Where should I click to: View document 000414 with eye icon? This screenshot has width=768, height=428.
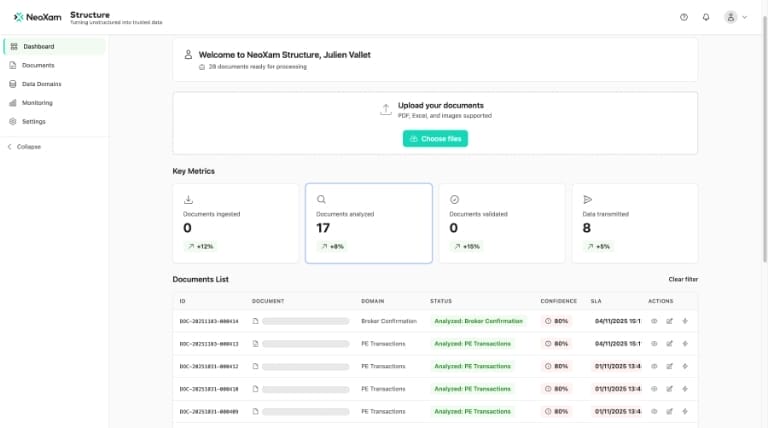[654, 321]
